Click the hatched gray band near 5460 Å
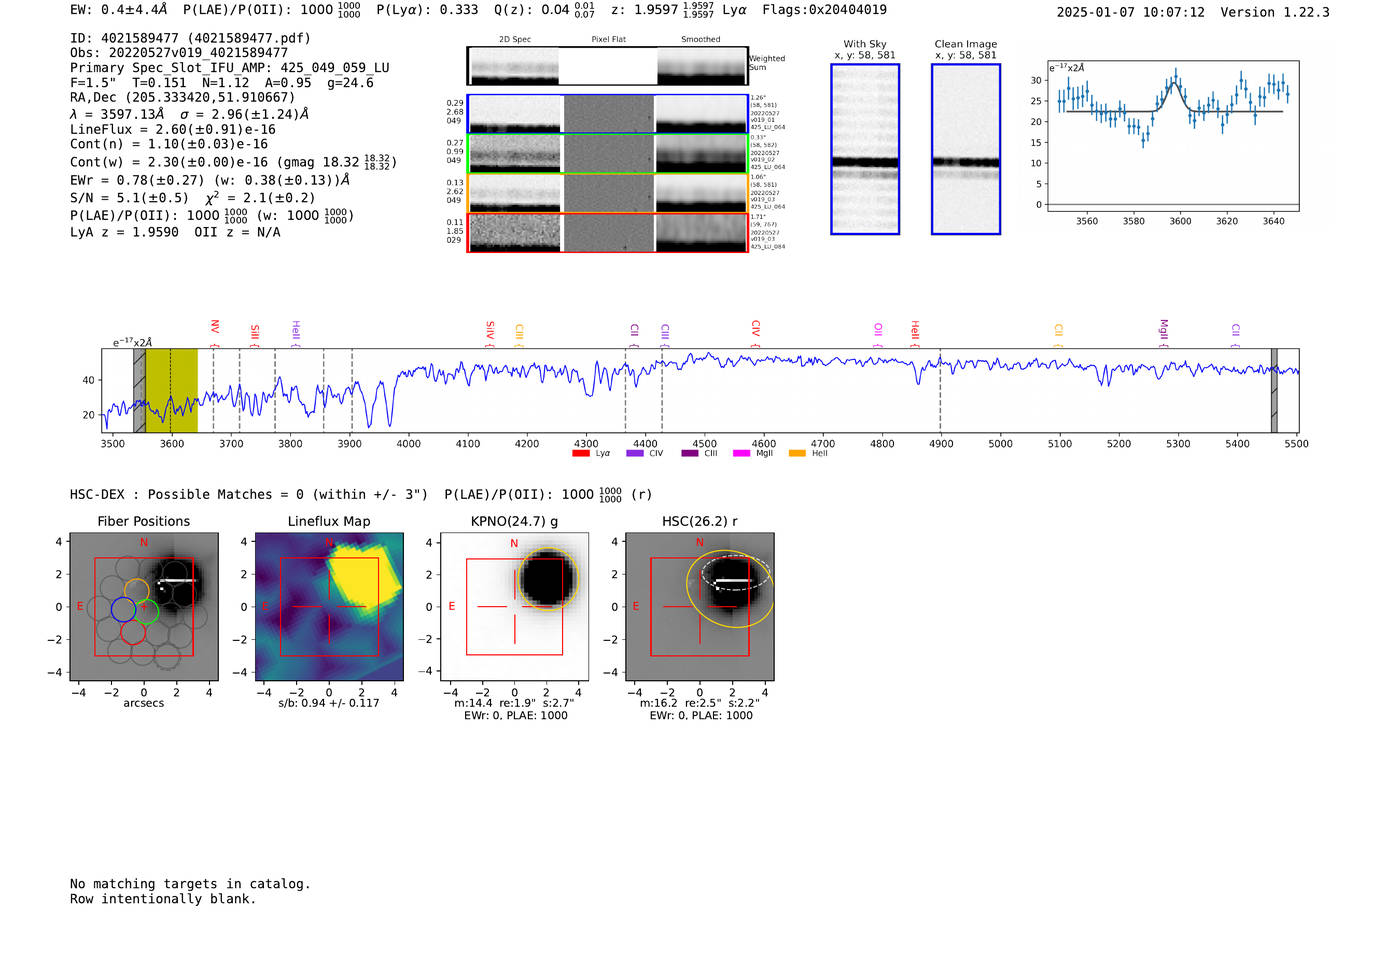This screenshot has width=1400, height=953. 1274,391
